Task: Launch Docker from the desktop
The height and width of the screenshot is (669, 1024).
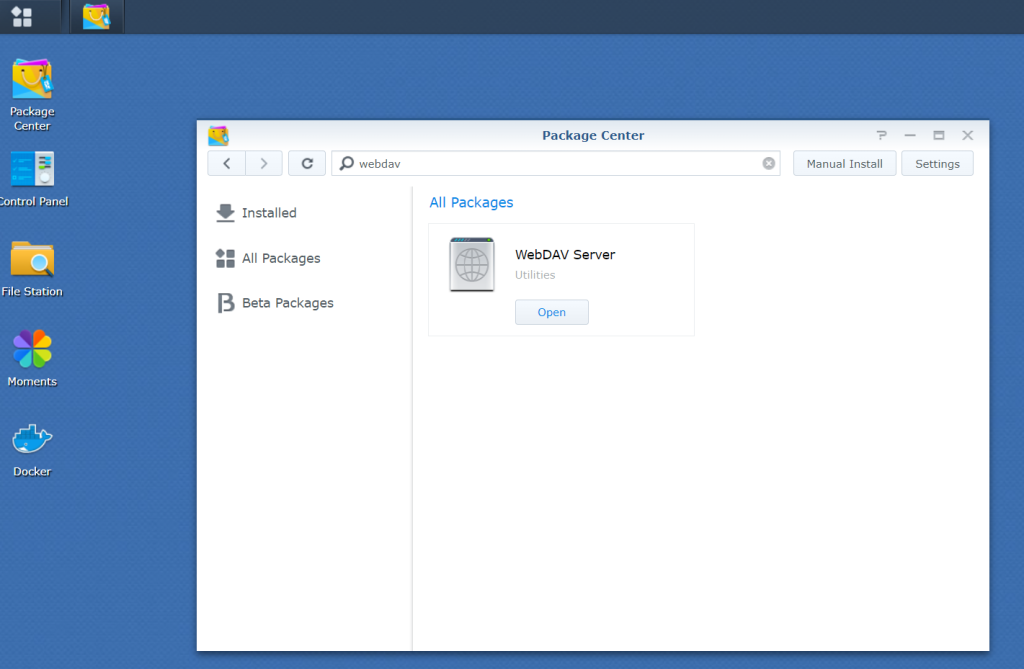Action: click(x=32, y=449)
